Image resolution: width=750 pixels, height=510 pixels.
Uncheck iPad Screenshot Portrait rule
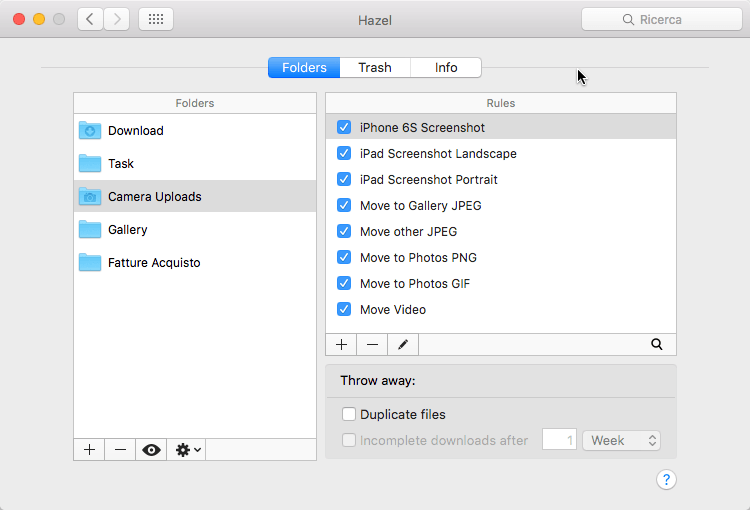344,179
